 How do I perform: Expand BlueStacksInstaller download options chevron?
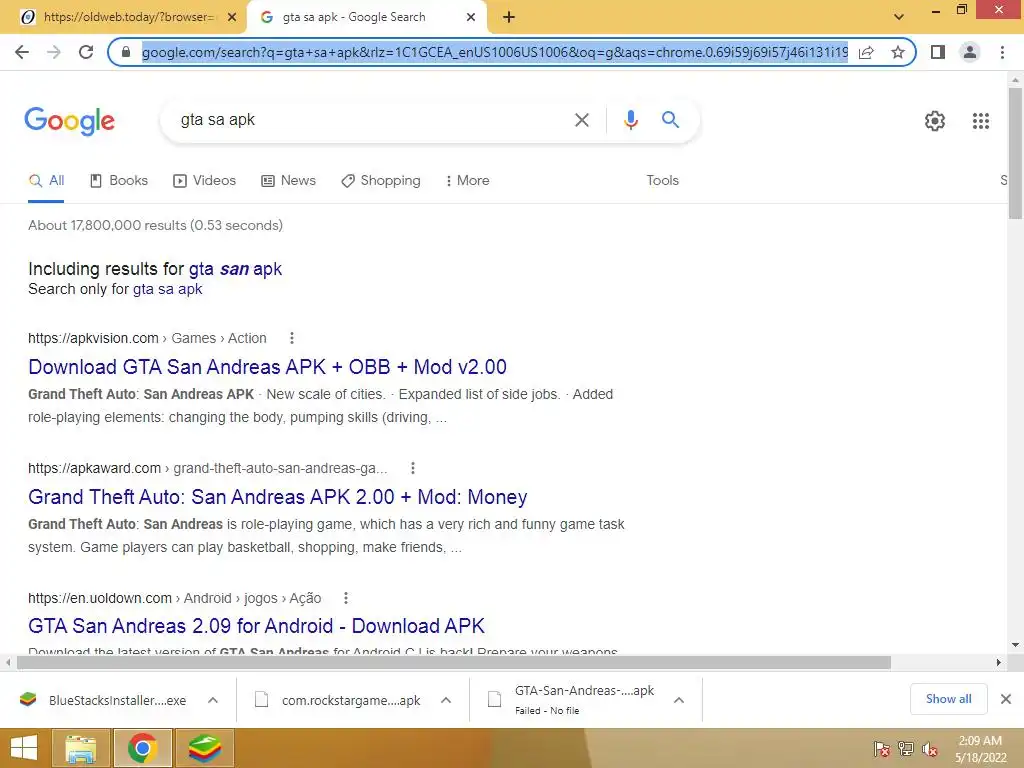pos(213,700)
